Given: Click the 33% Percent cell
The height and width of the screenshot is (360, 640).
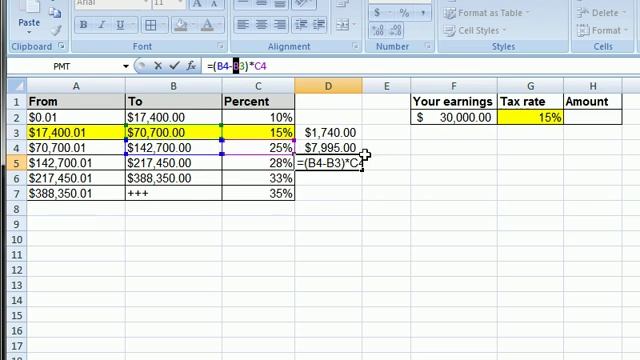Looking at the screenshot, I should coord(258,178).
